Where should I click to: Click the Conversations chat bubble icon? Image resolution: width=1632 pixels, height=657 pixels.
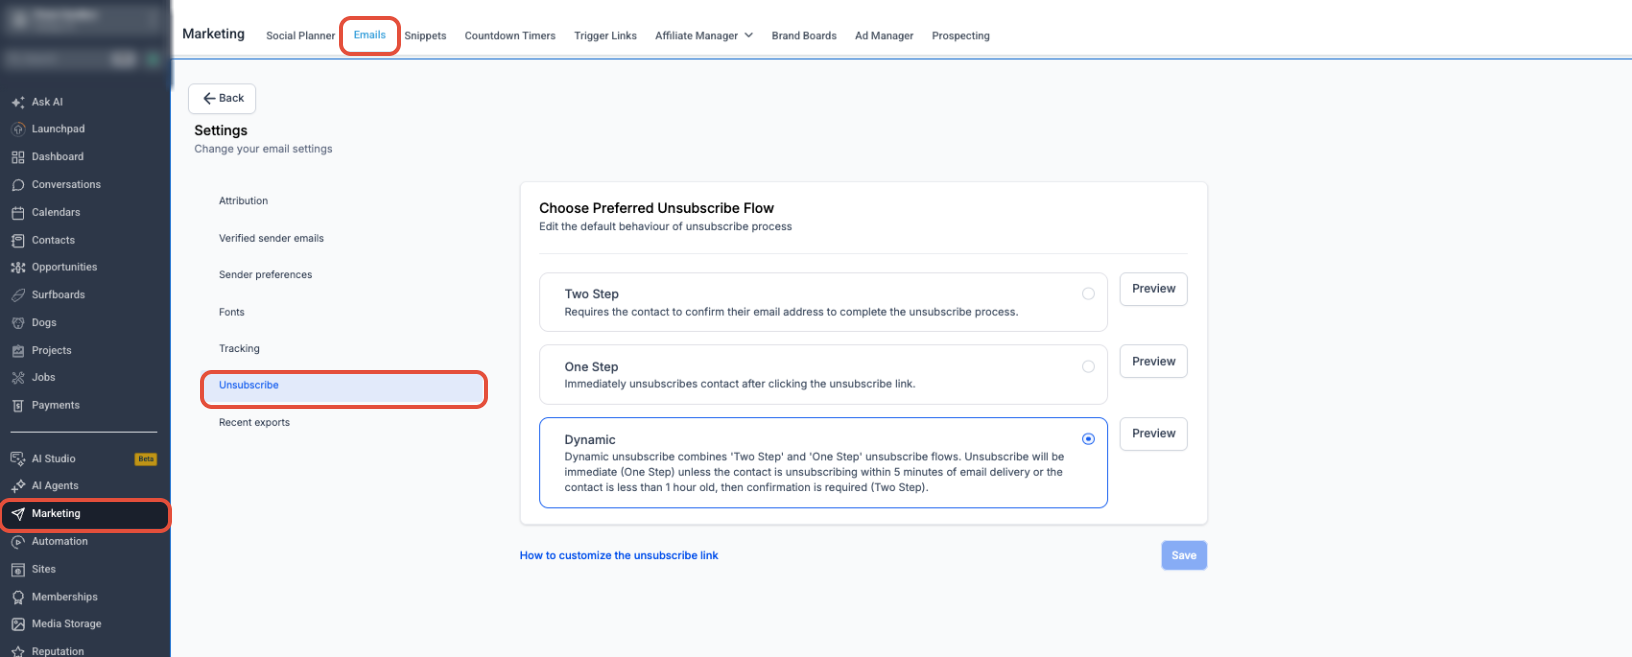pyautogui.click(x=18, y=185)
